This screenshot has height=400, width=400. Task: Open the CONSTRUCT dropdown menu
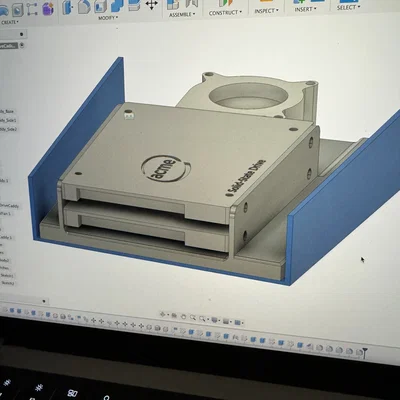coord(225,13)
